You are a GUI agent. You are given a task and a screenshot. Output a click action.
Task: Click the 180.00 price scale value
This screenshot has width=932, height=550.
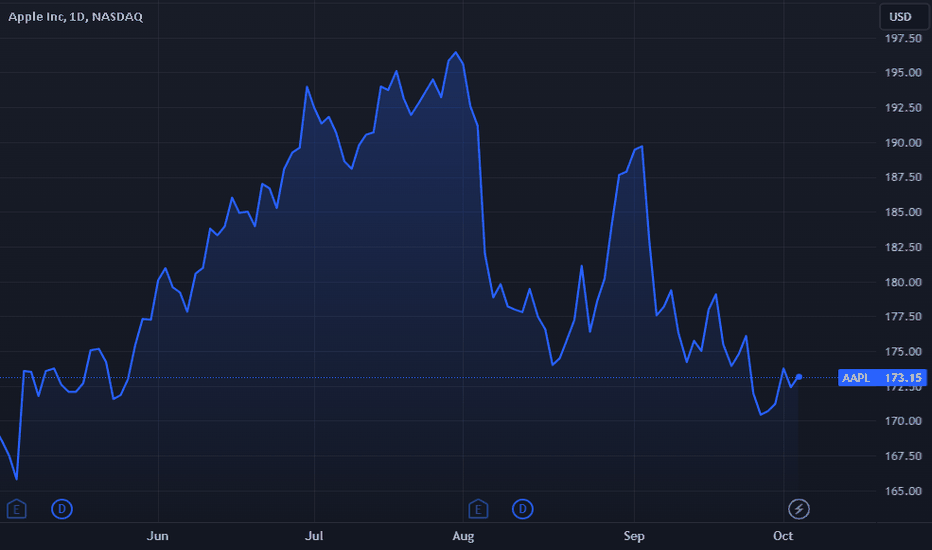click(903, 282)
